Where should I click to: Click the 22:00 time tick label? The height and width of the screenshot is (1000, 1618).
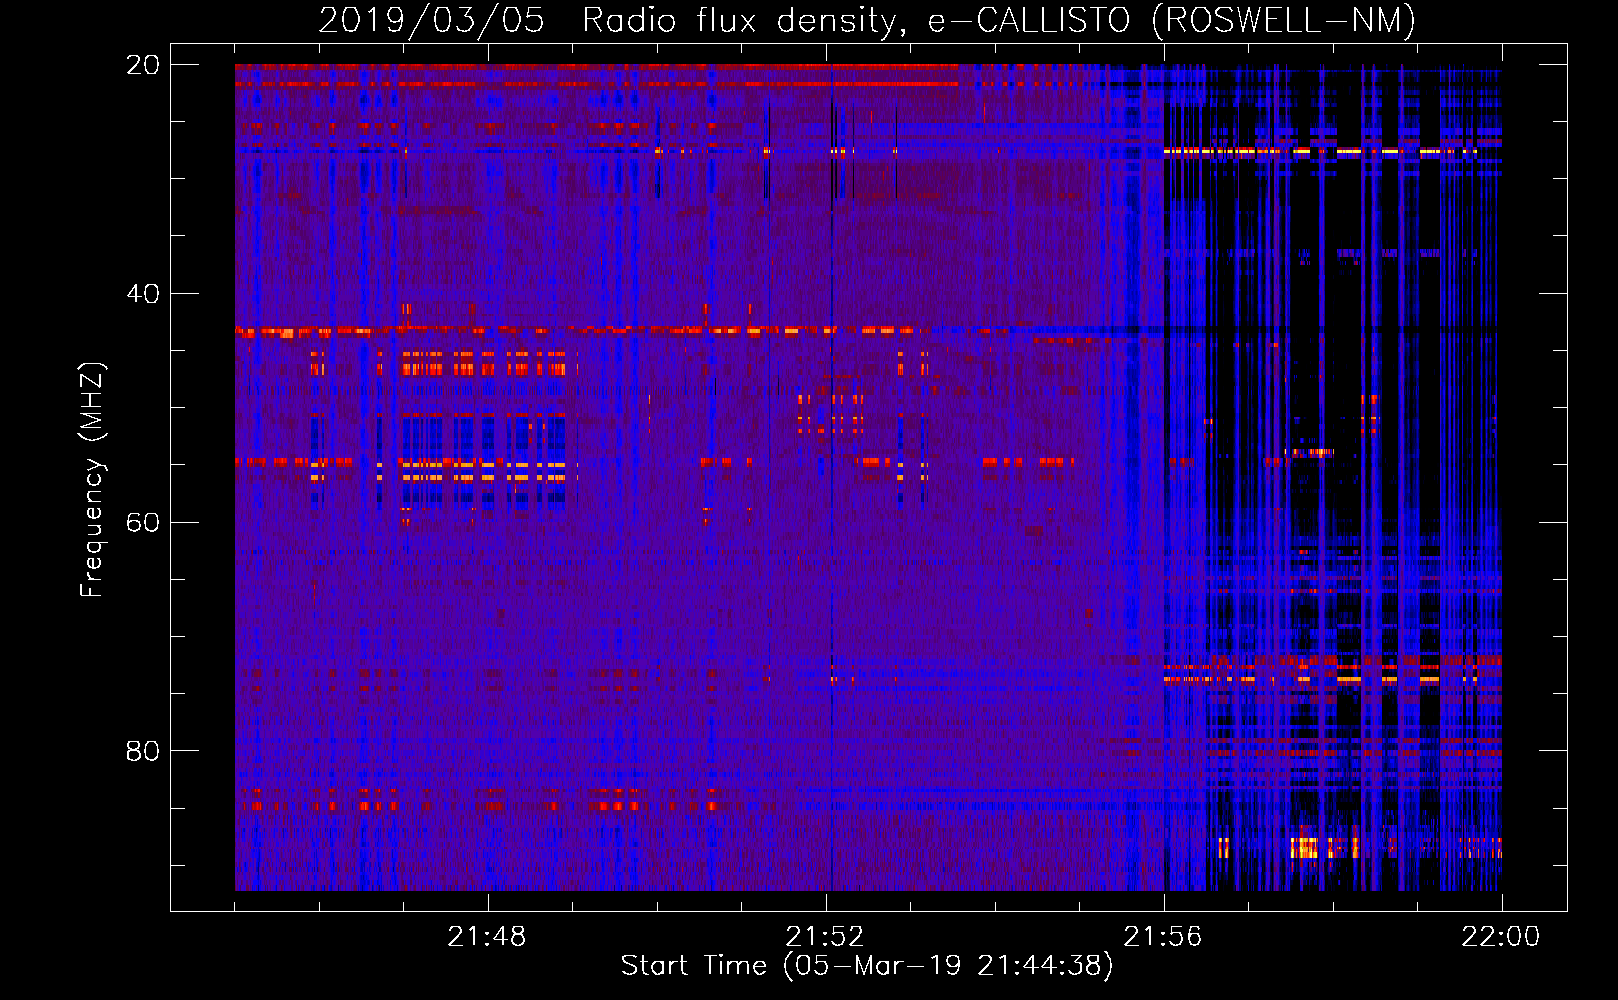tap(1501, 937)
